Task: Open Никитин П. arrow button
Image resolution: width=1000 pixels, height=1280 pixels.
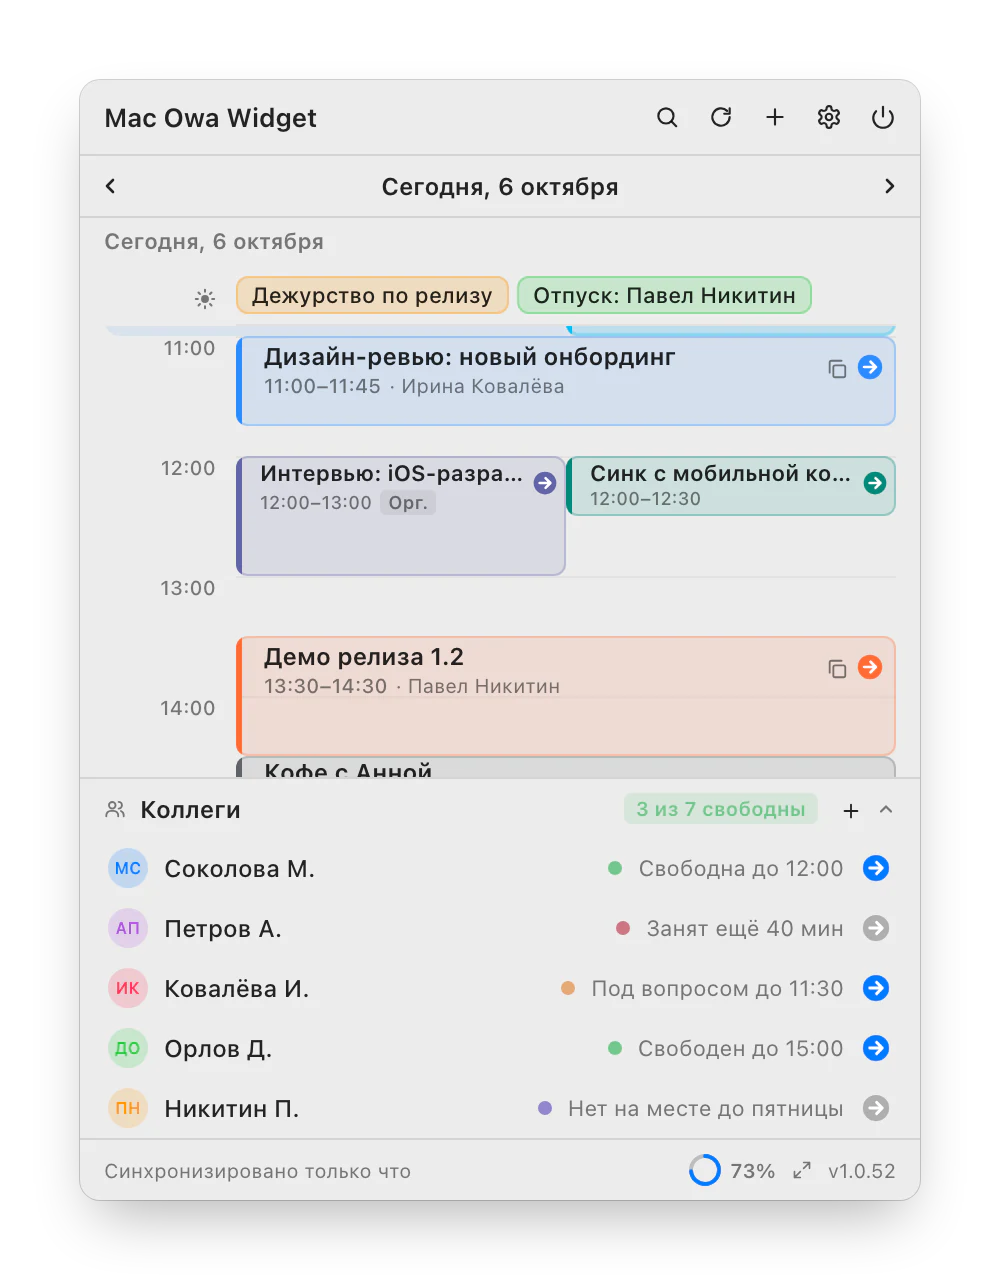Action: point(876,1108)
